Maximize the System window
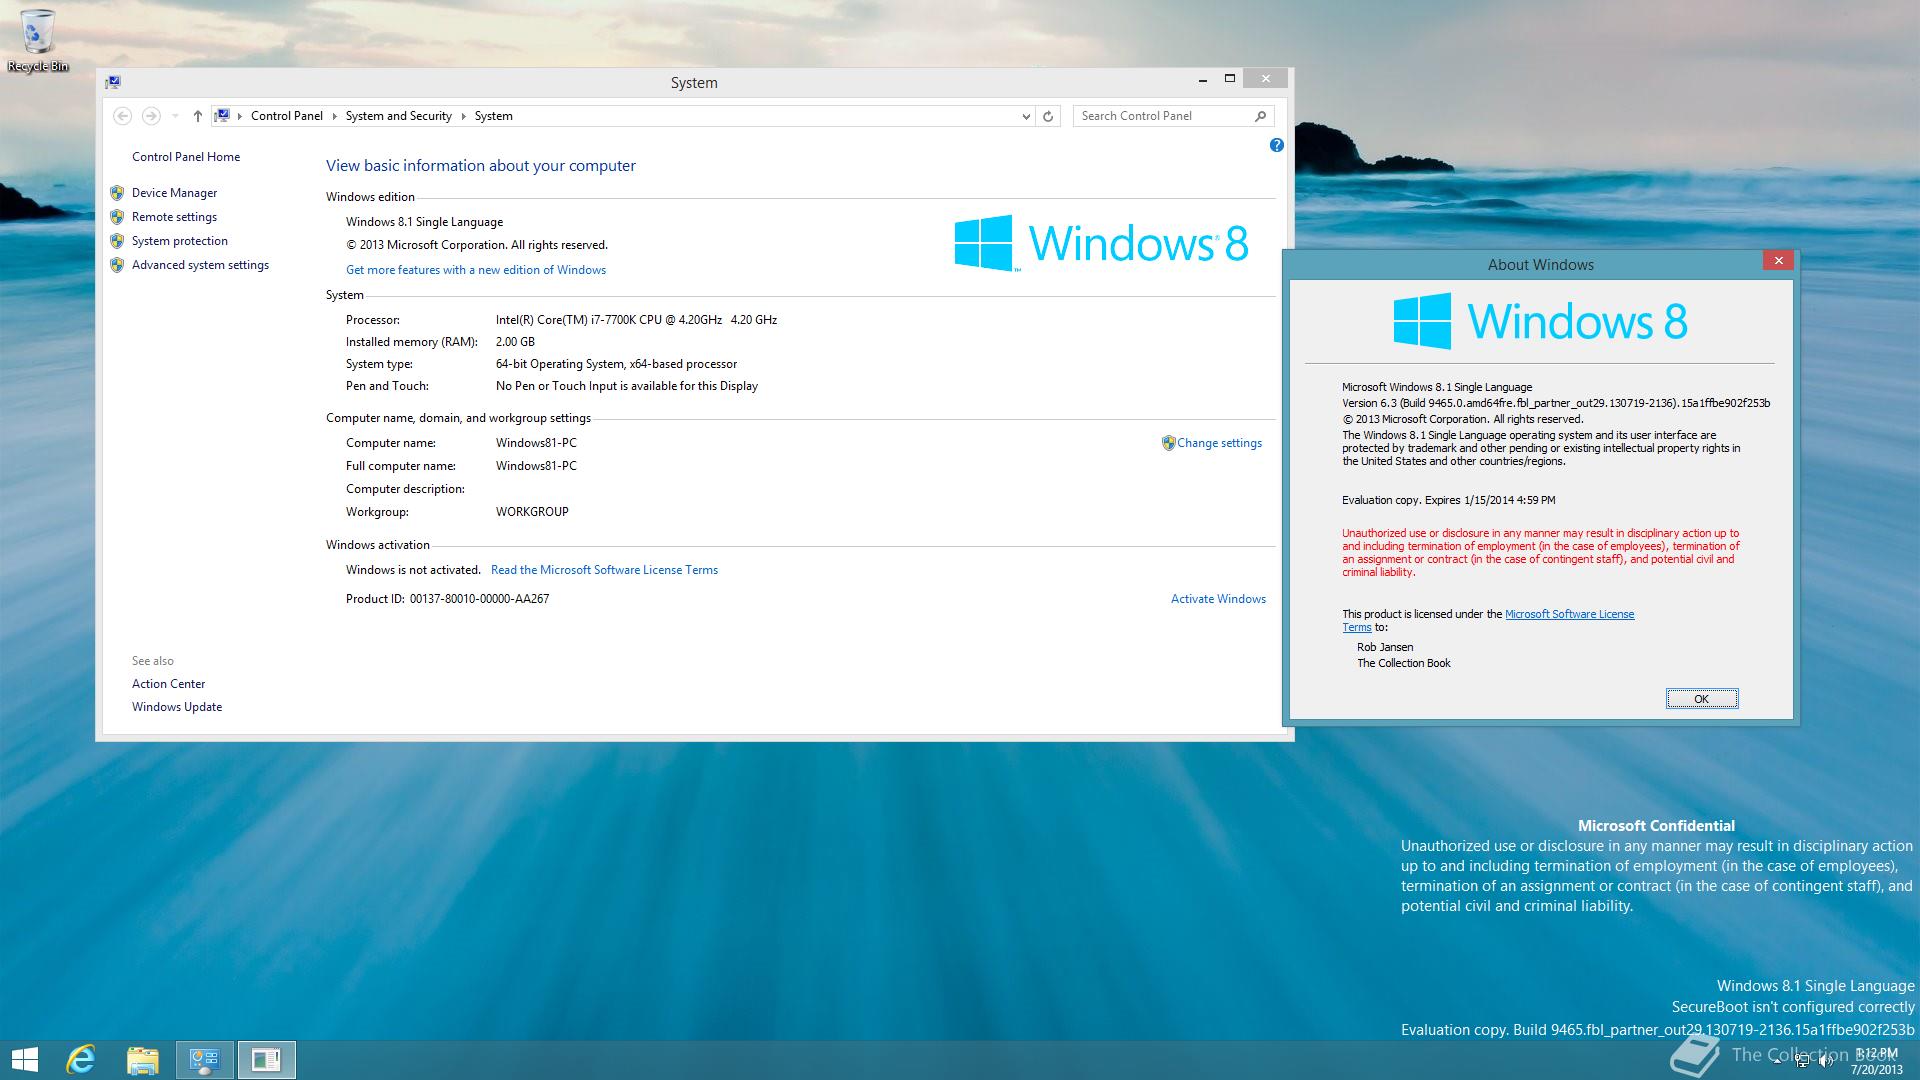The image size is (1920, 1080). [x=1230, y=79]
